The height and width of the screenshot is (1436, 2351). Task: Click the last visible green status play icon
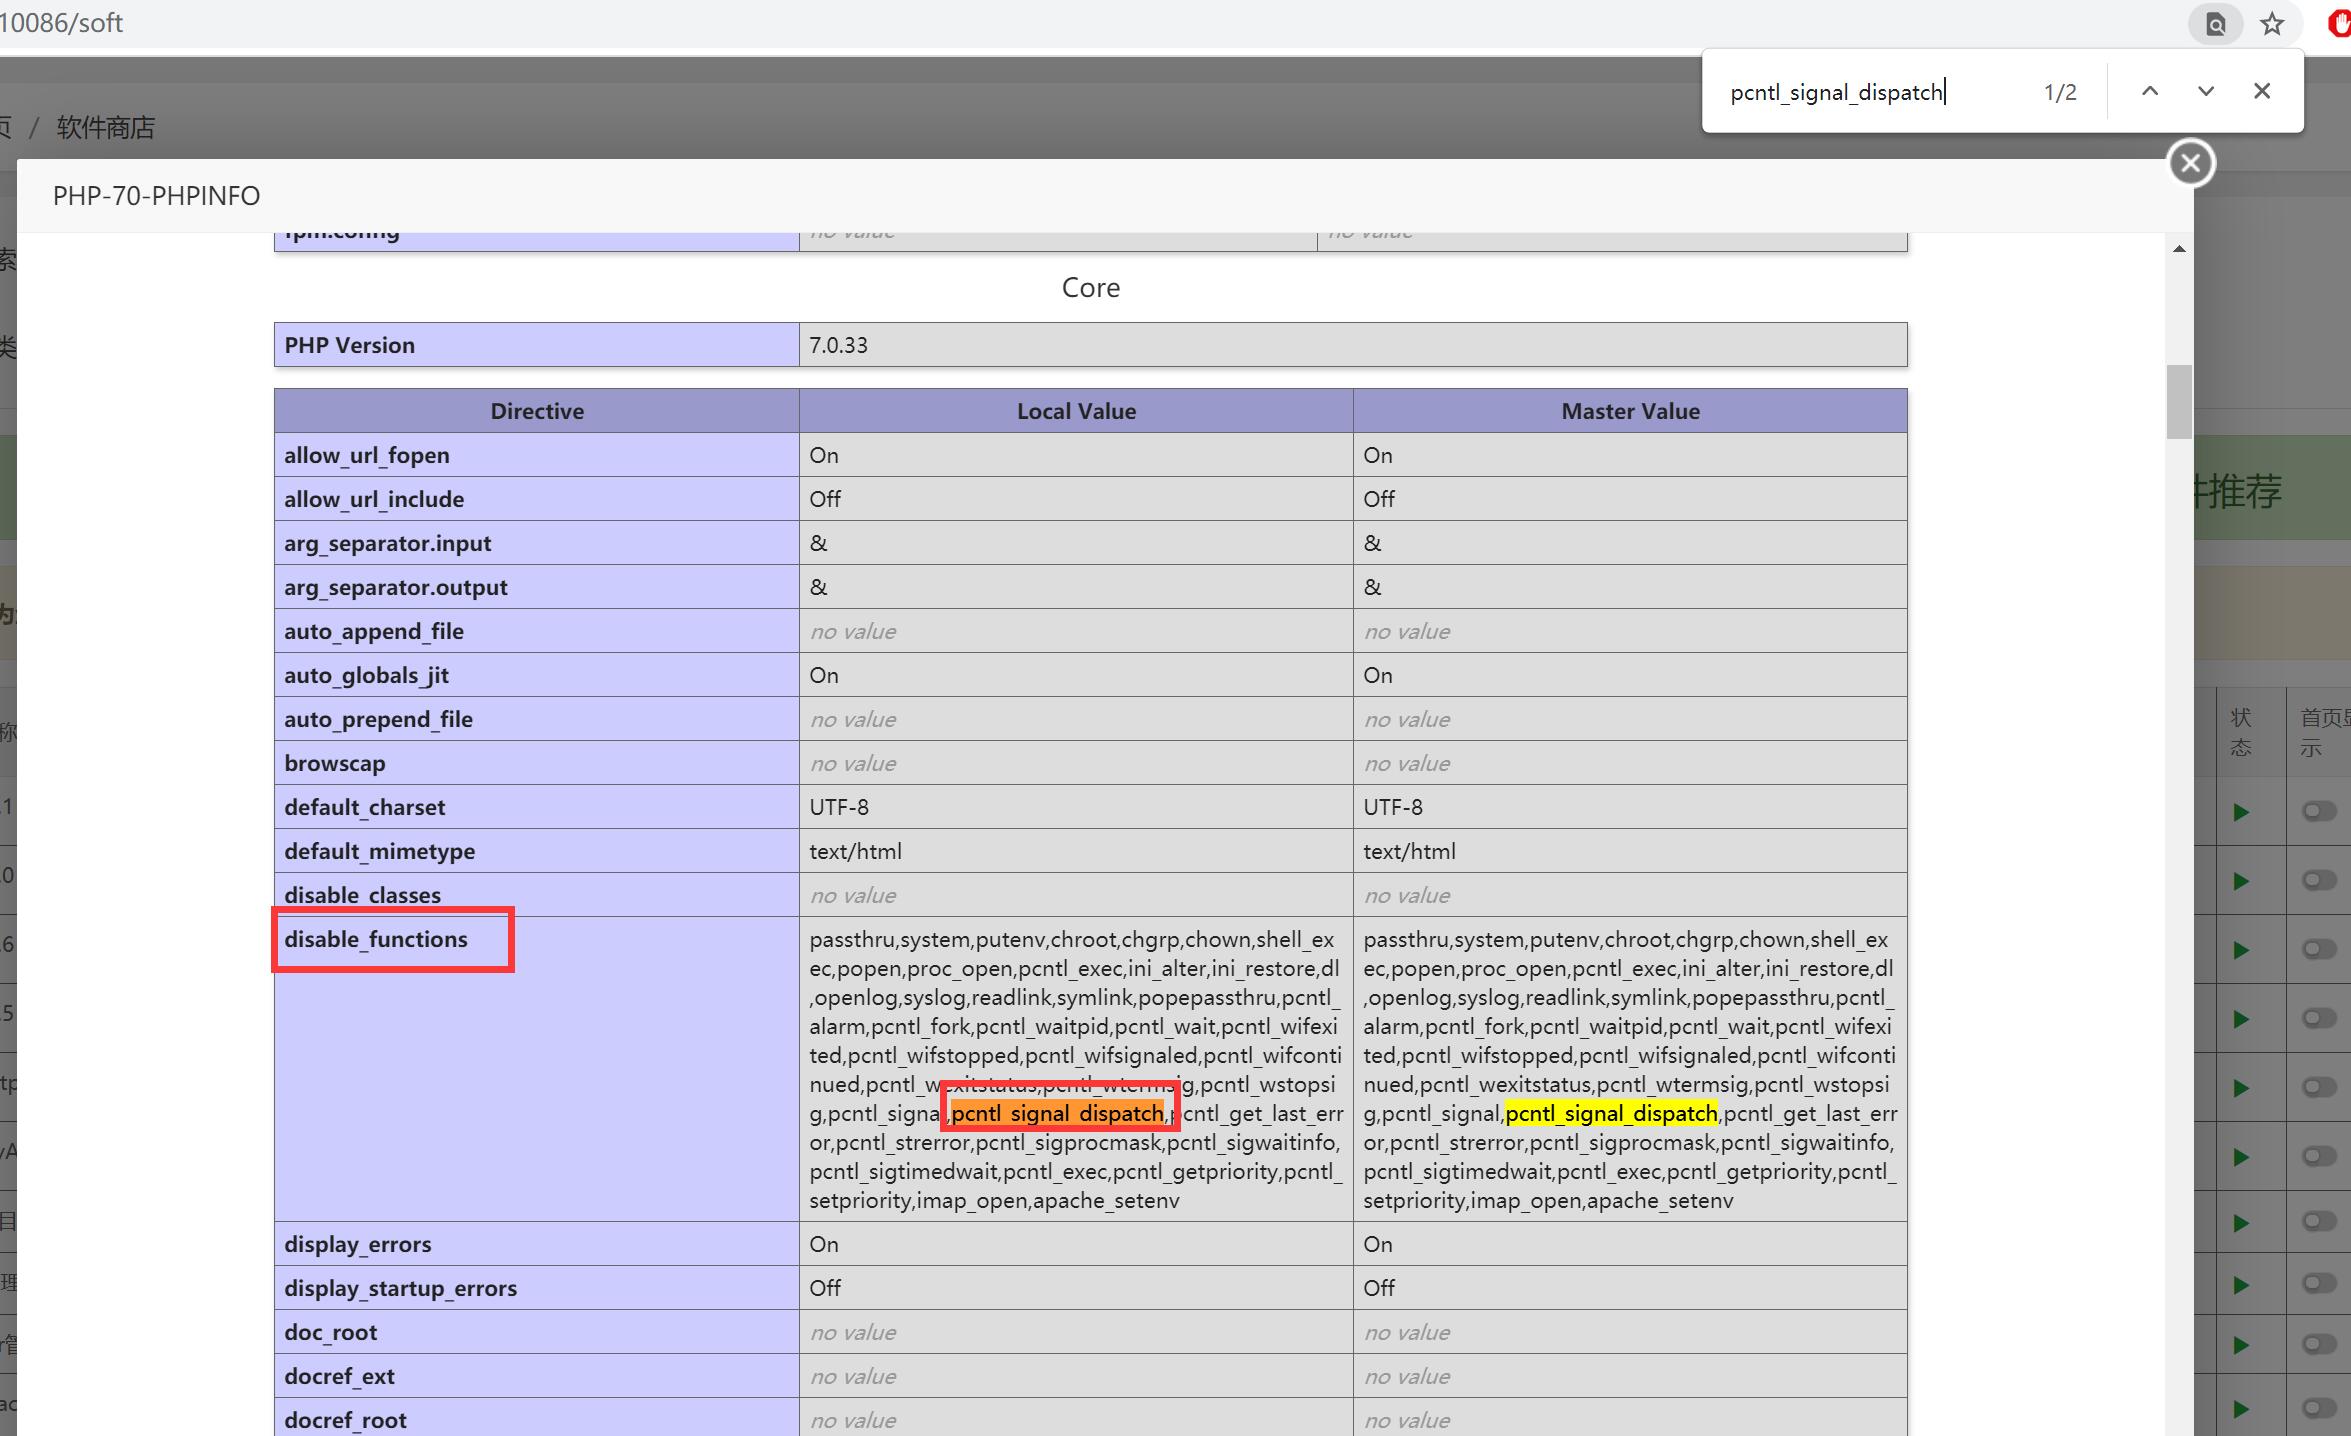click(2240, 1408)
